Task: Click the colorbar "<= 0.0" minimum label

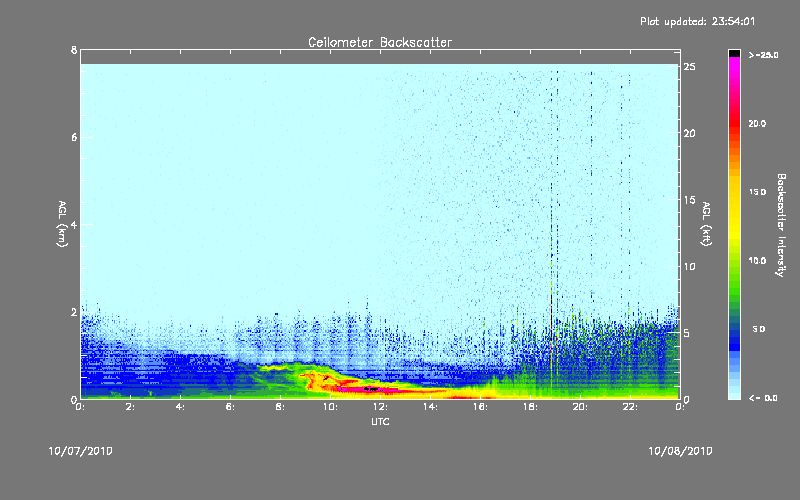Action: pyautogui.click(x=763, y=398)
